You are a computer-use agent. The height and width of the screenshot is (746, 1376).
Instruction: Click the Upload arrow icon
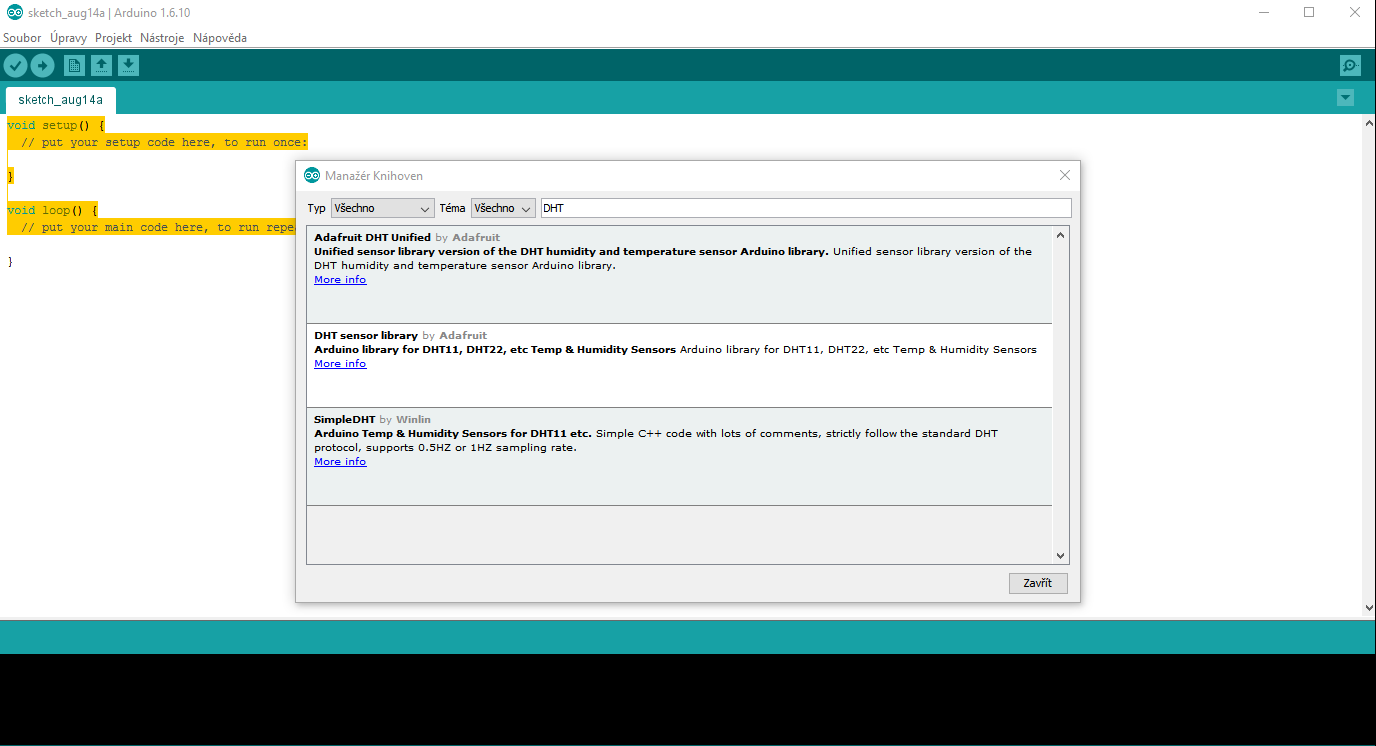[42, 65]
